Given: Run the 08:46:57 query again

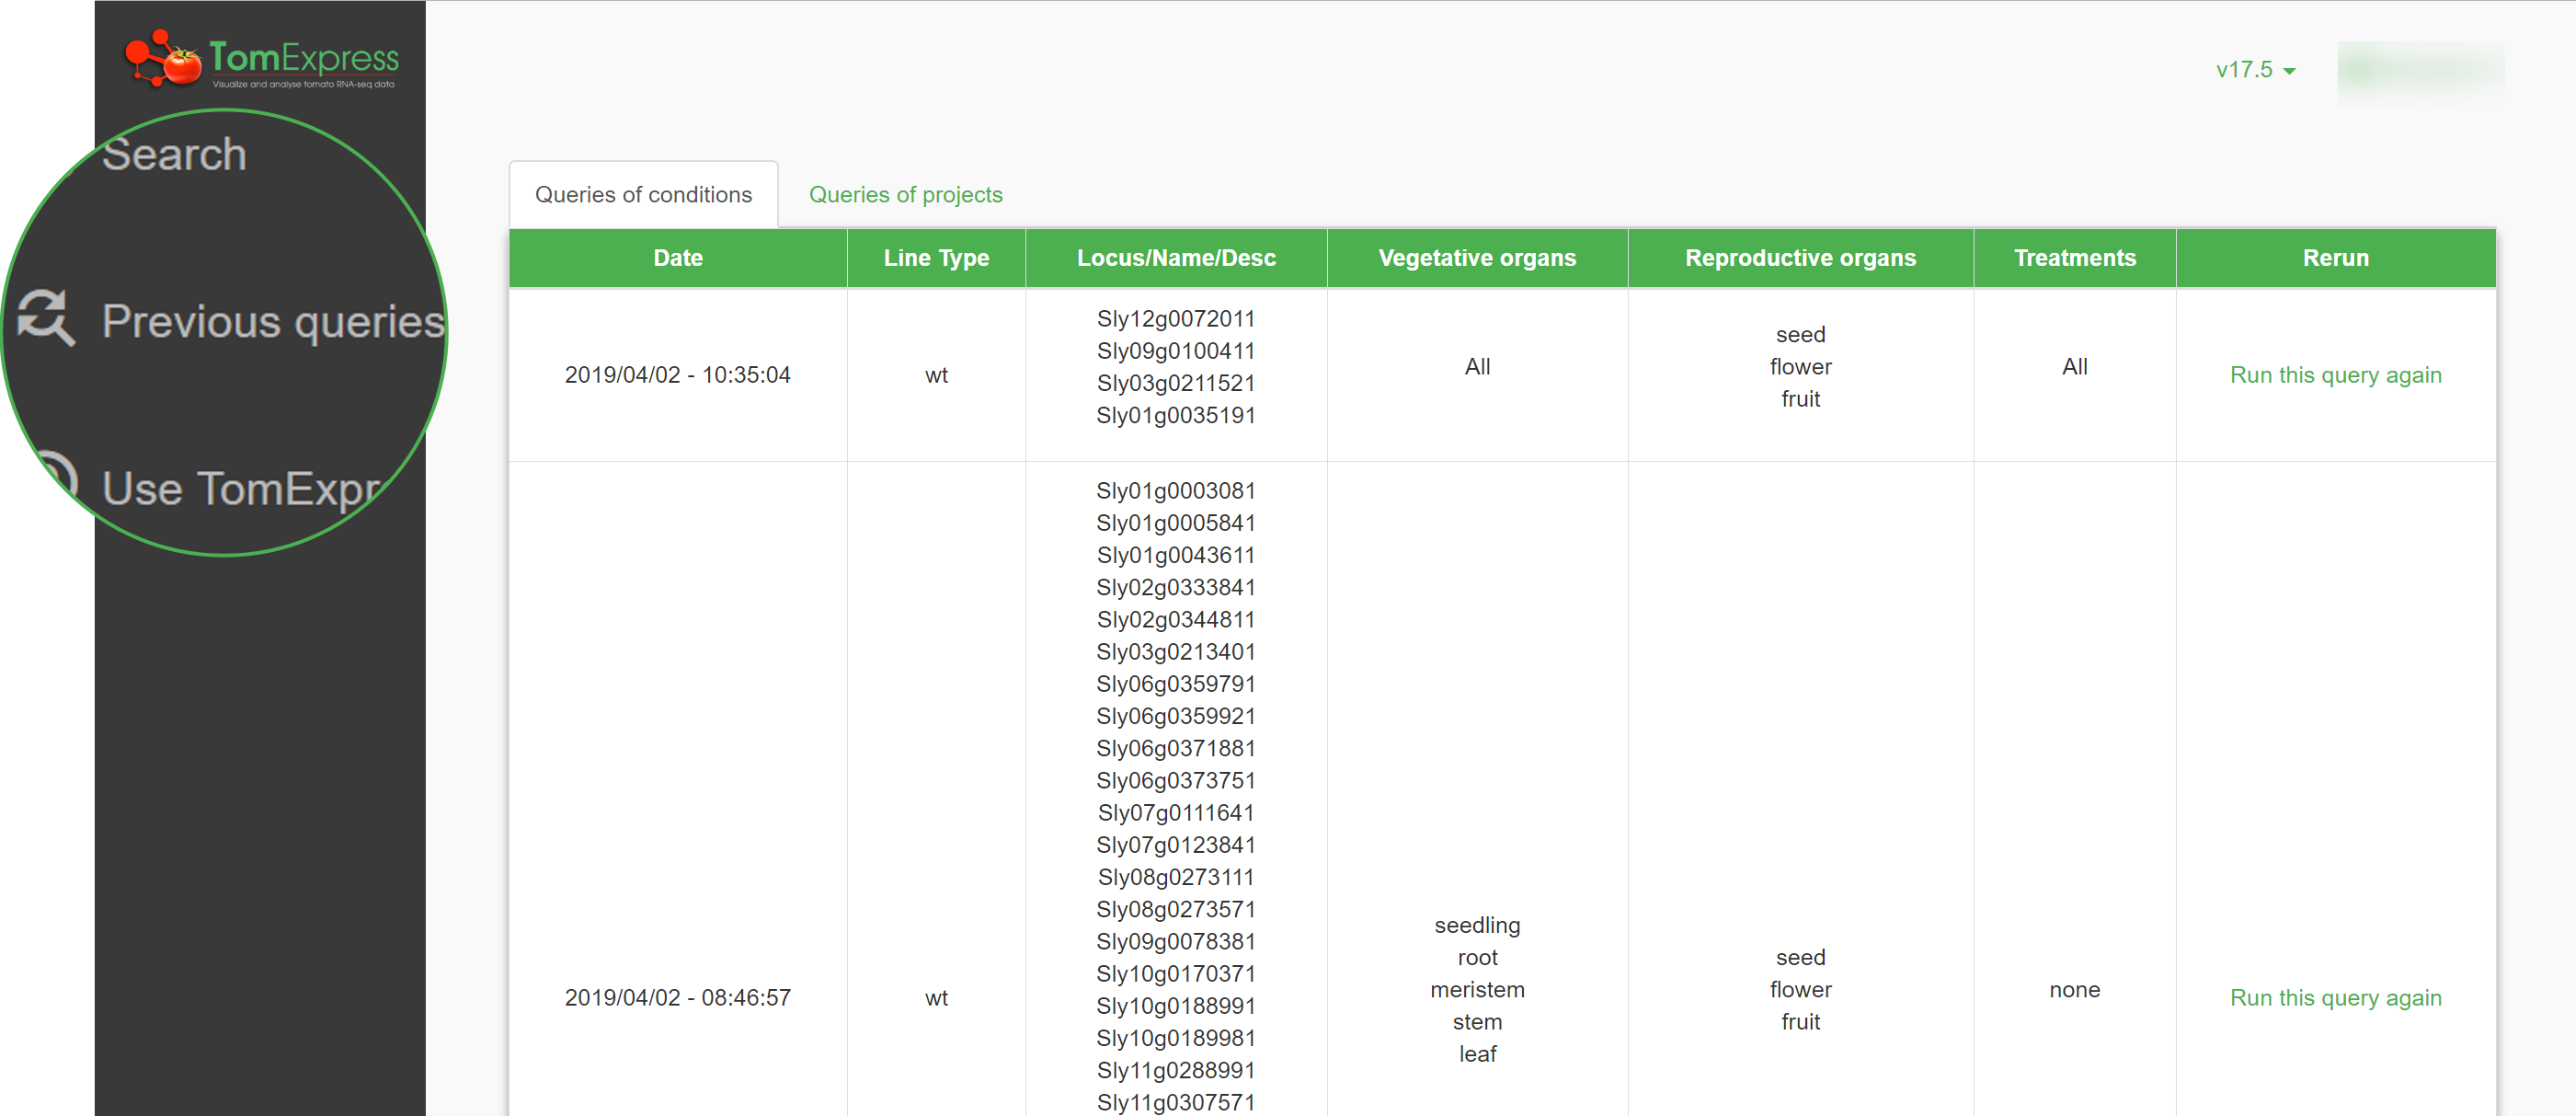Looking at the screenshot, I should click(x=2336, y=997).
